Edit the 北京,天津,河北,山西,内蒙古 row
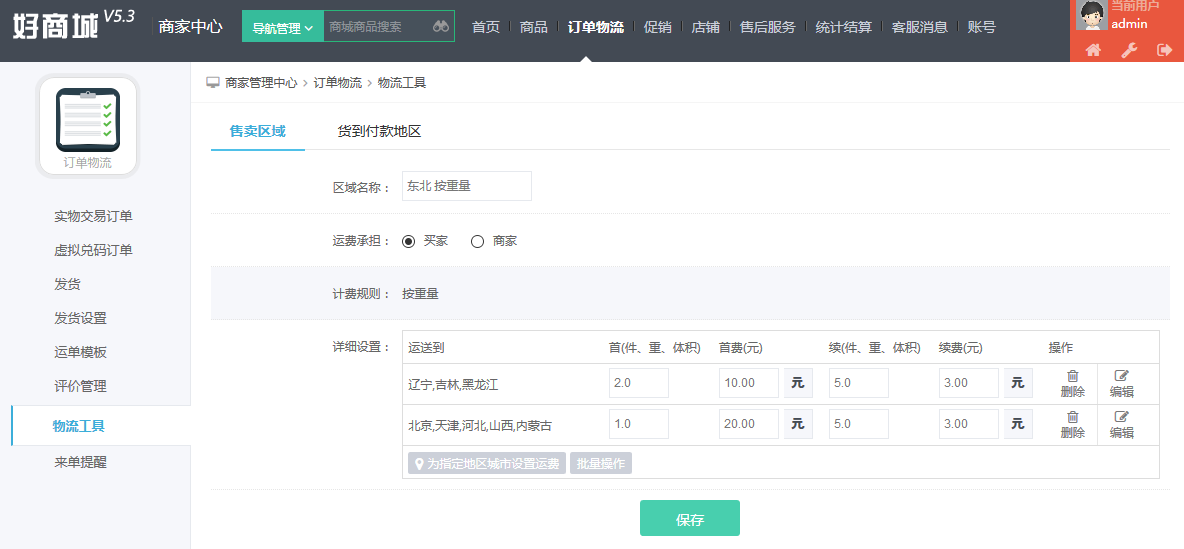The image size is (1184, 549). click(1121, 424)
